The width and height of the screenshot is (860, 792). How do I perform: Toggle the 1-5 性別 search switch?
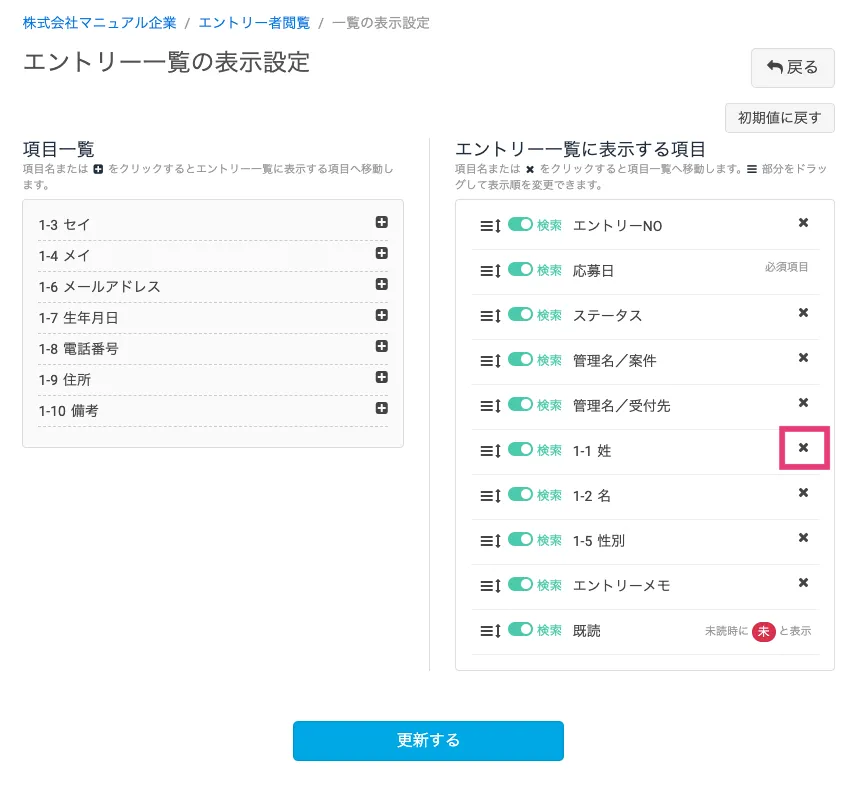click(x=520, y=539)
